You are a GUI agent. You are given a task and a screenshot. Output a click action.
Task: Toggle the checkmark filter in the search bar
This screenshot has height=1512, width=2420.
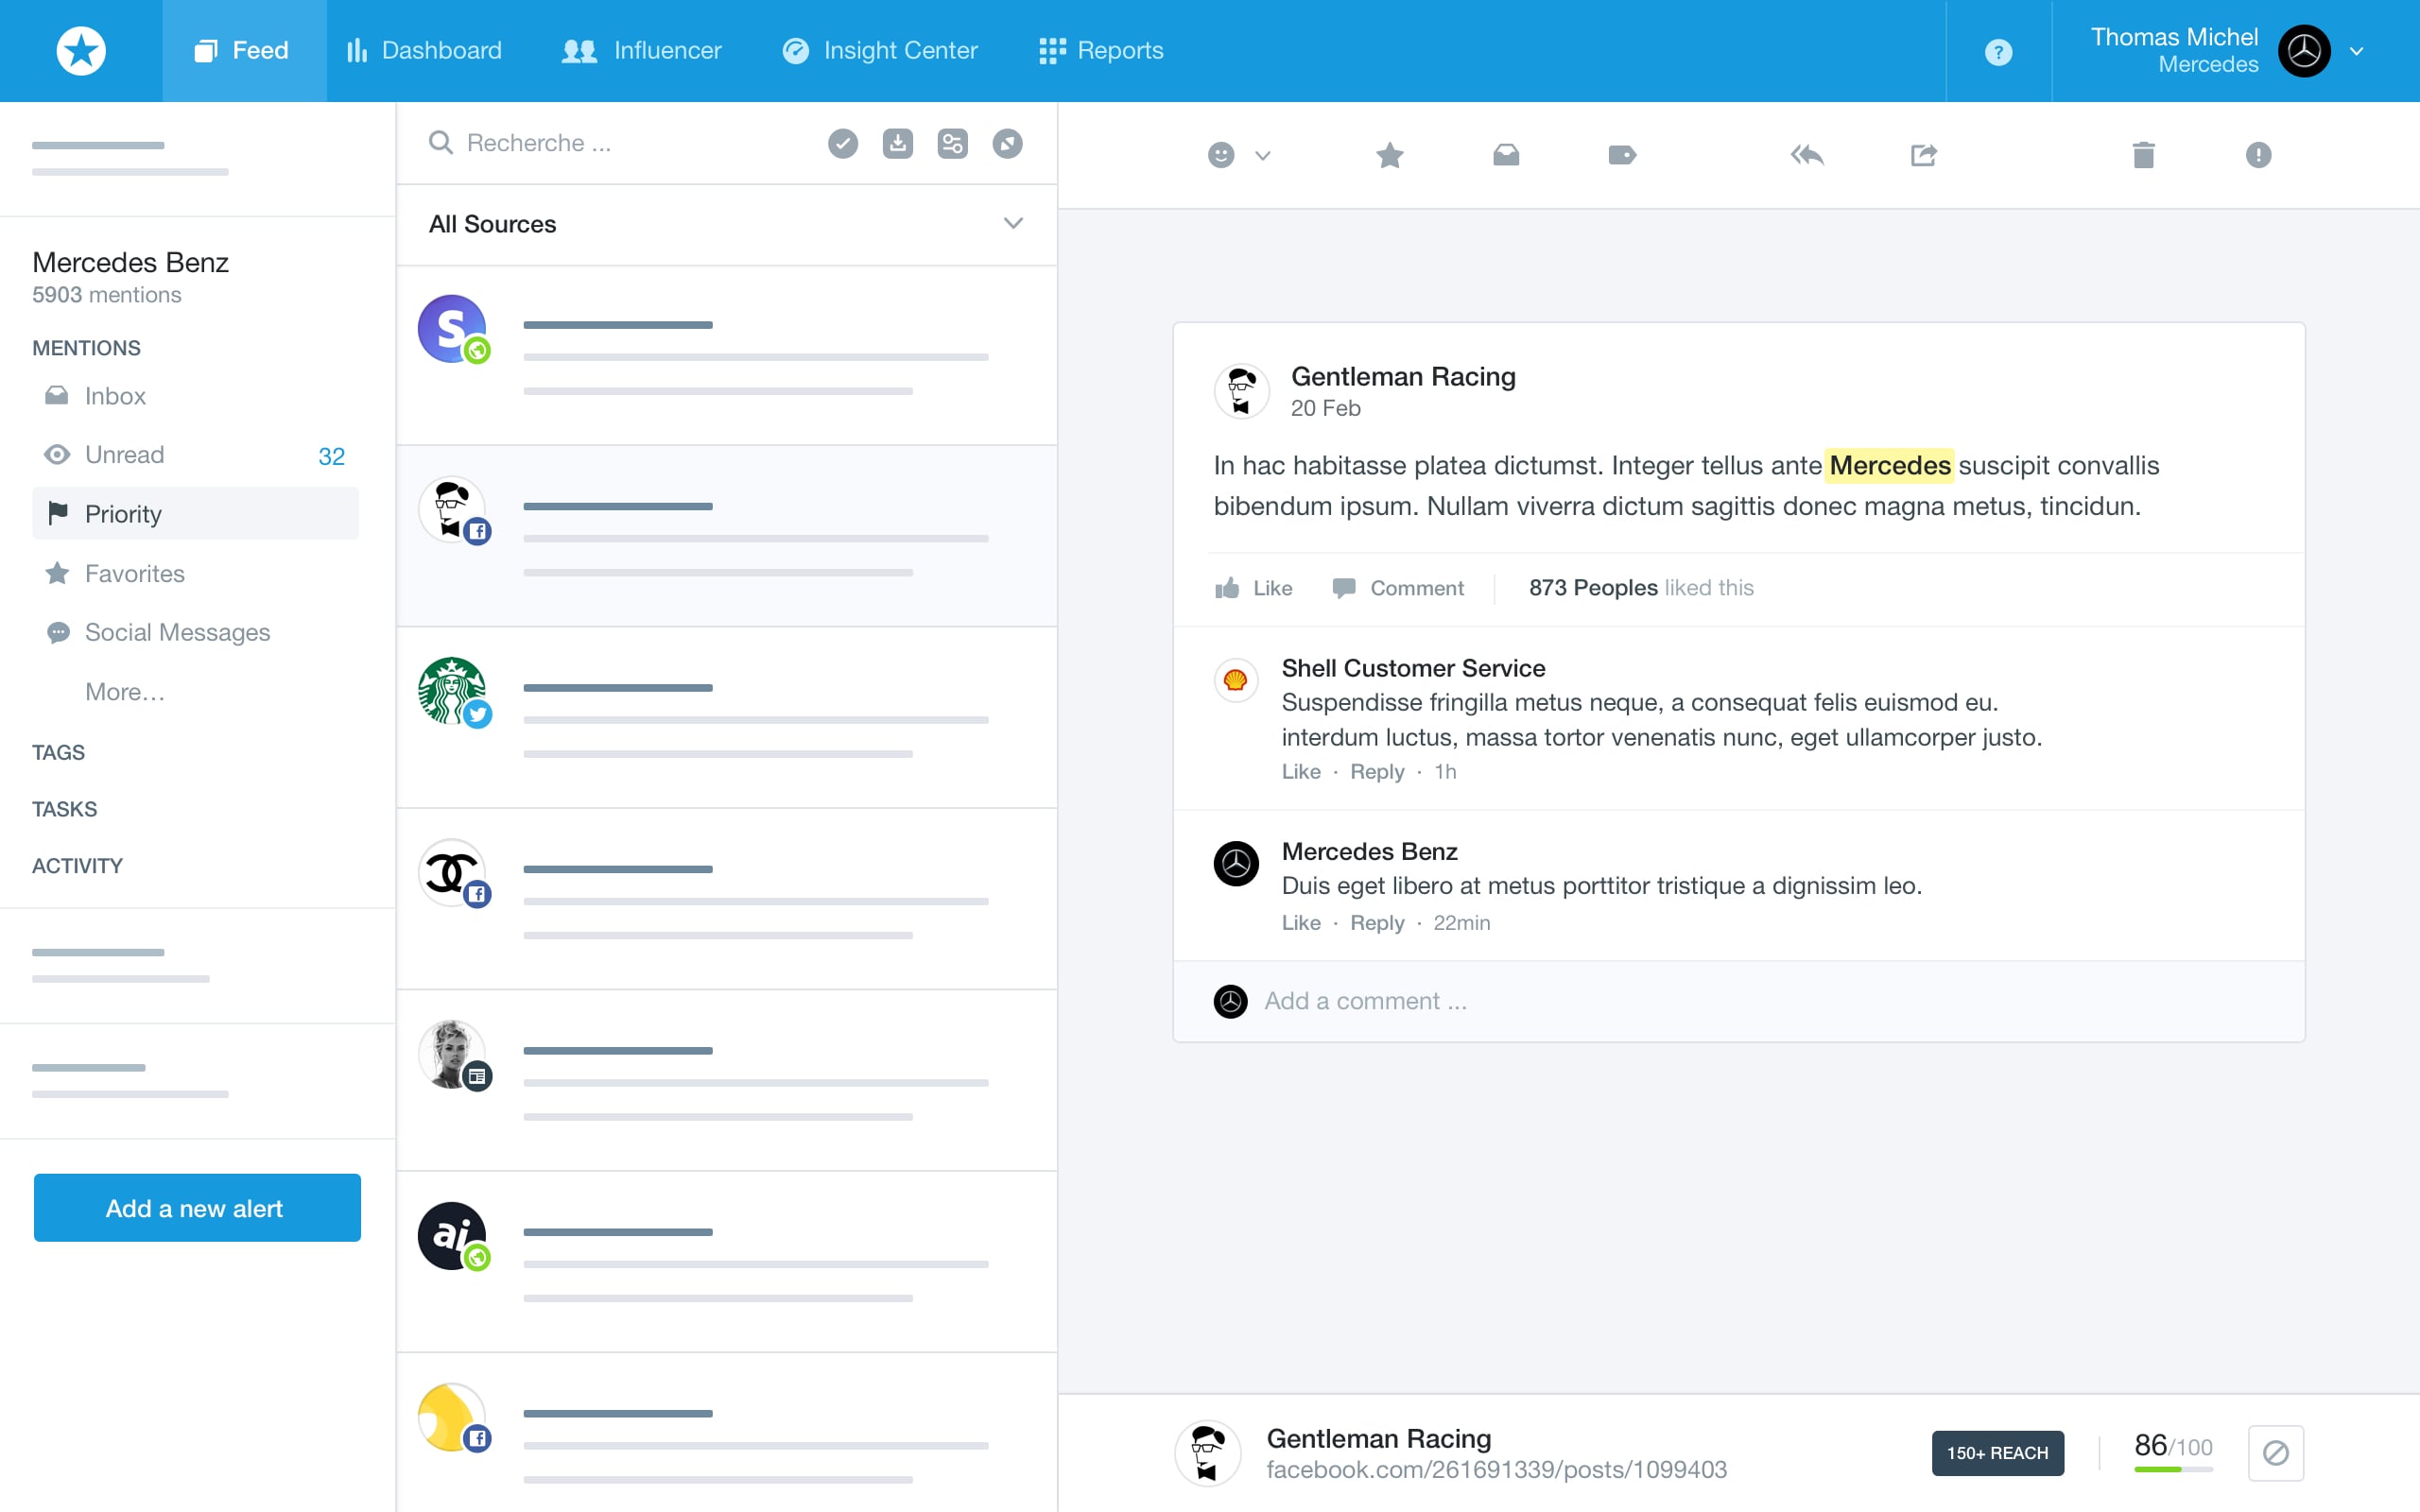click(x=842, y=143)
